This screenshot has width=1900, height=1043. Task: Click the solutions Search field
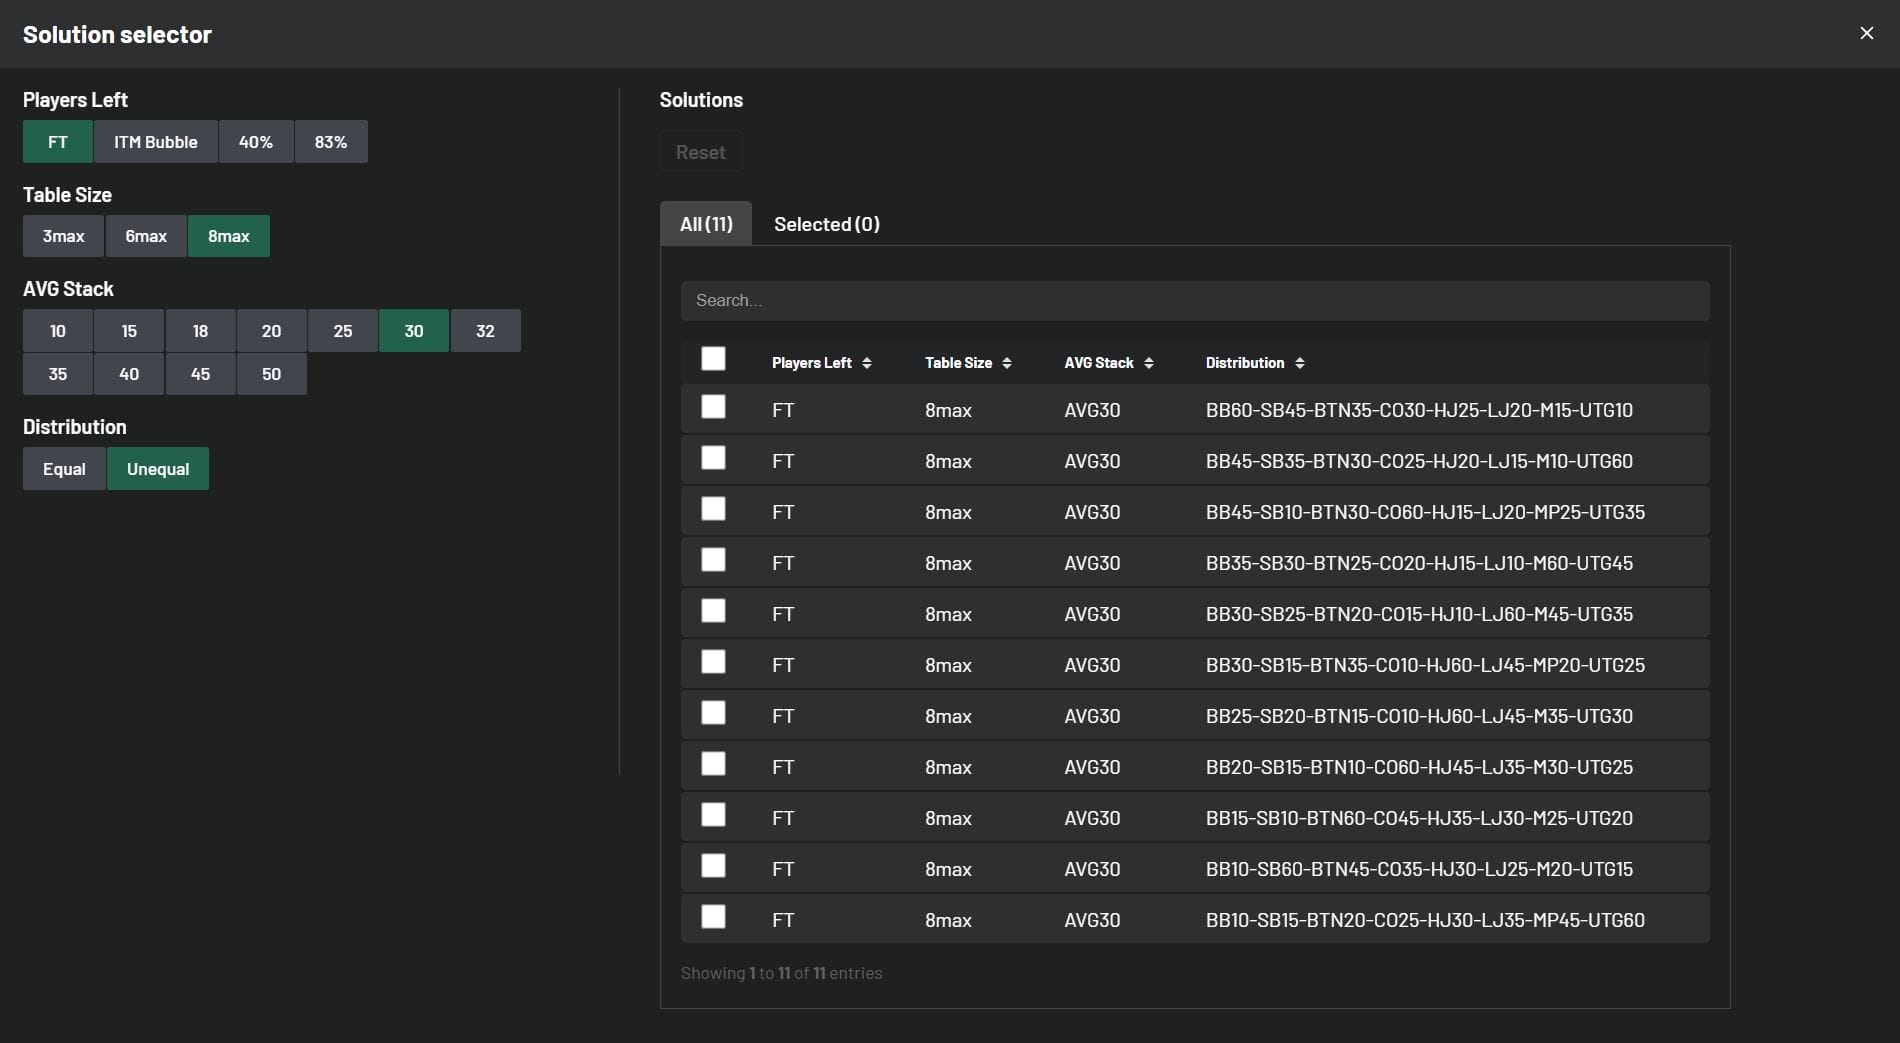coord(1194,301)
